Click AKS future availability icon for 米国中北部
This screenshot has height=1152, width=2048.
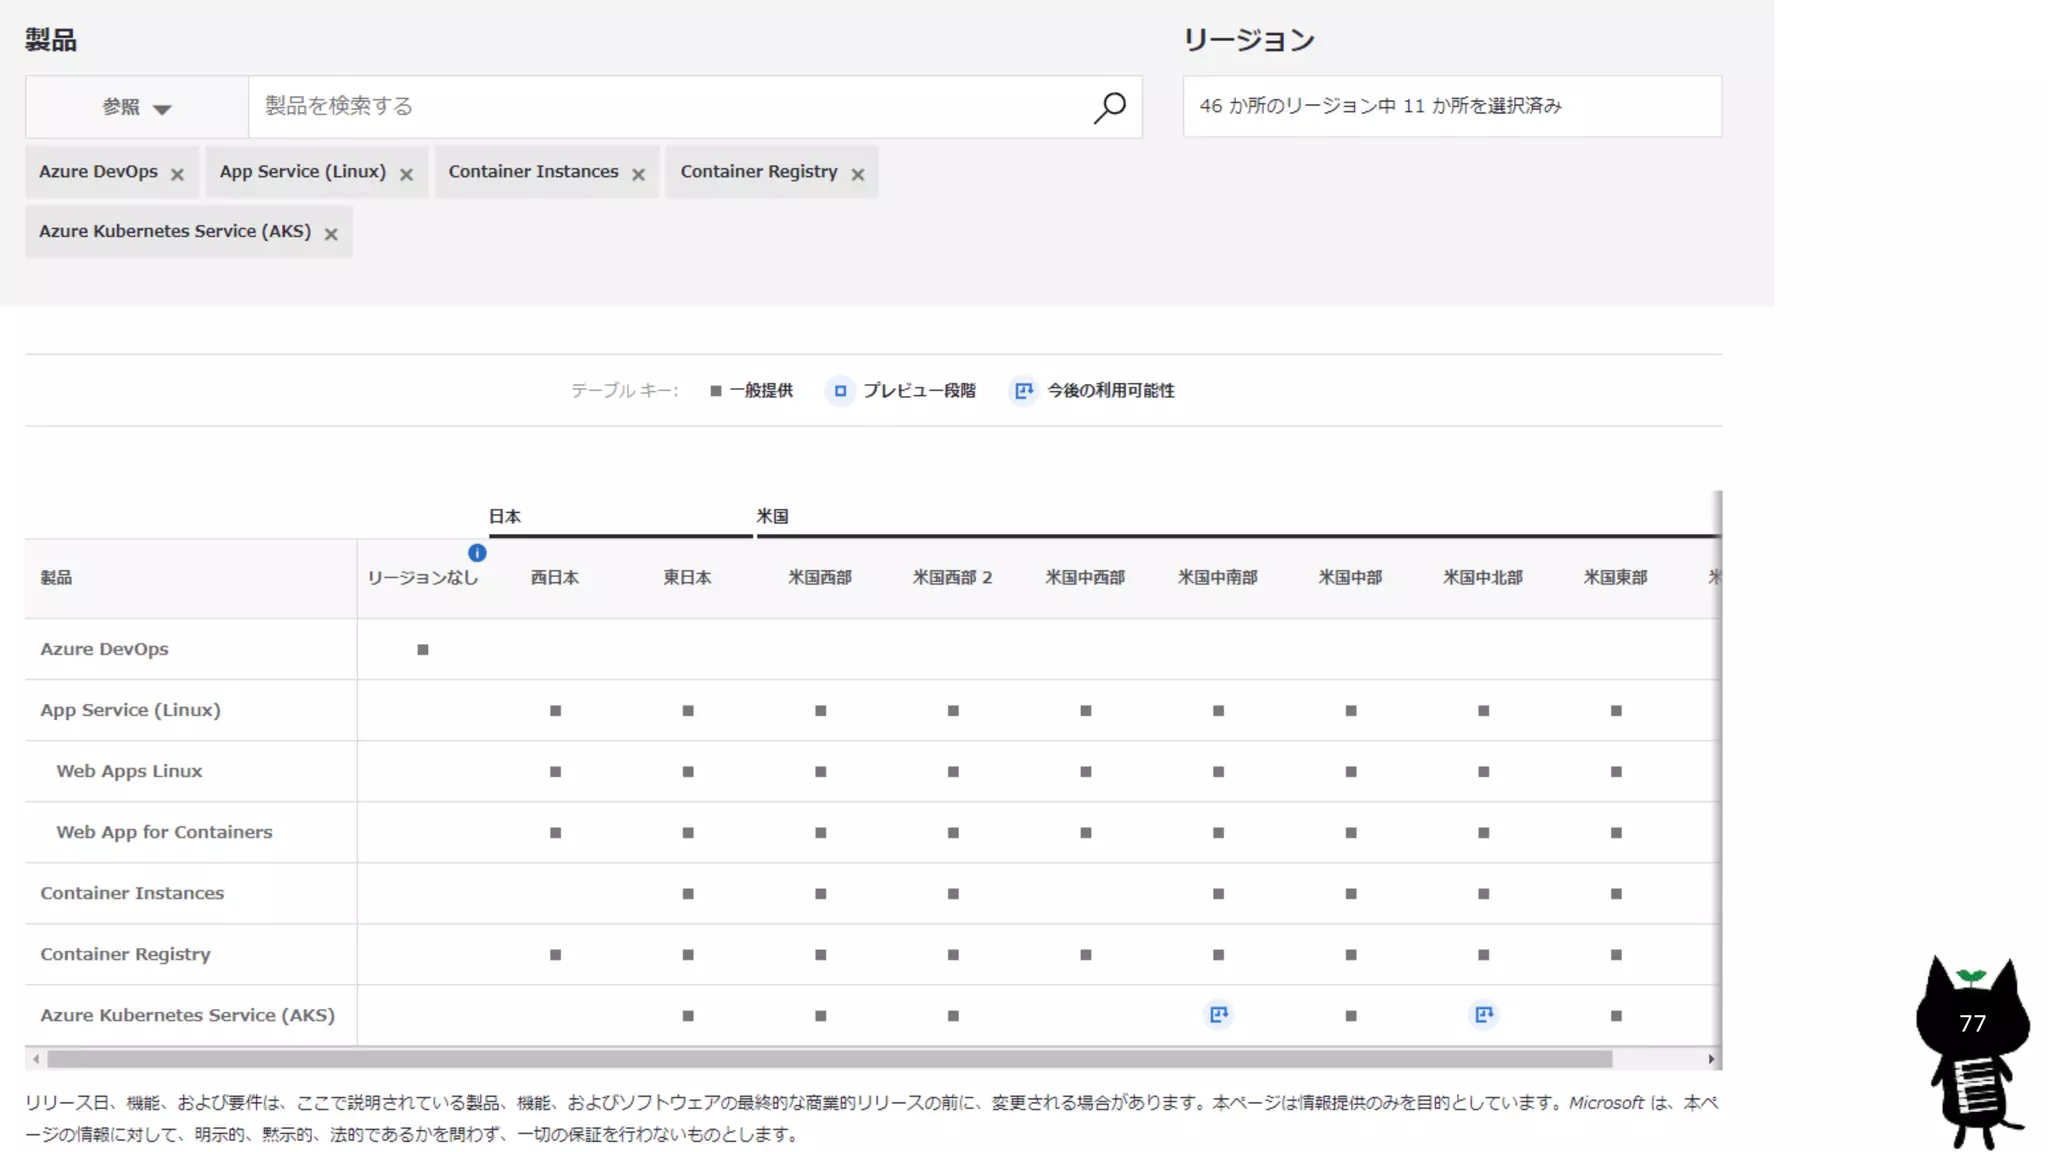[1483, 1015]
